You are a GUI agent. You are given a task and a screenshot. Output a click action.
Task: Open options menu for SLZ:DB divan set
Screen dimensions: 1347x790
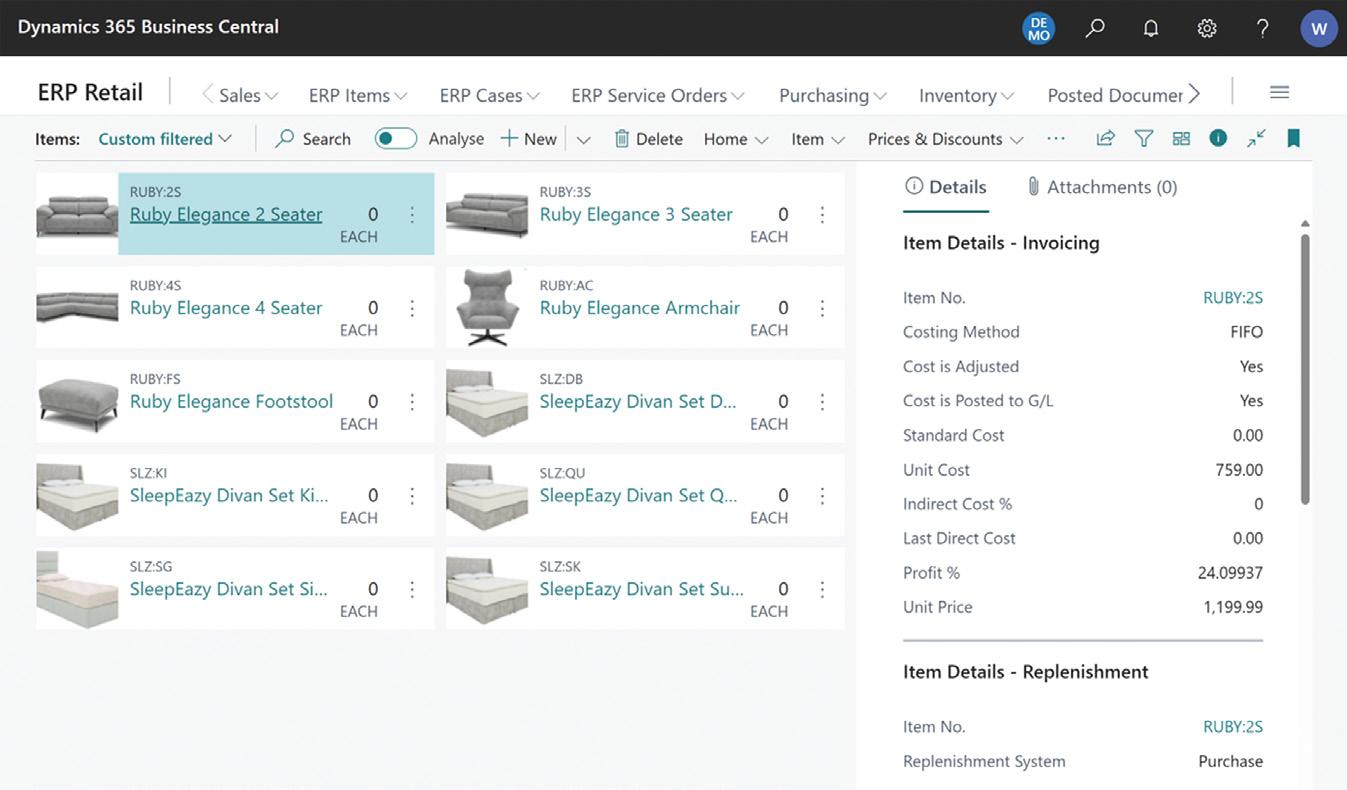point(822,402)
